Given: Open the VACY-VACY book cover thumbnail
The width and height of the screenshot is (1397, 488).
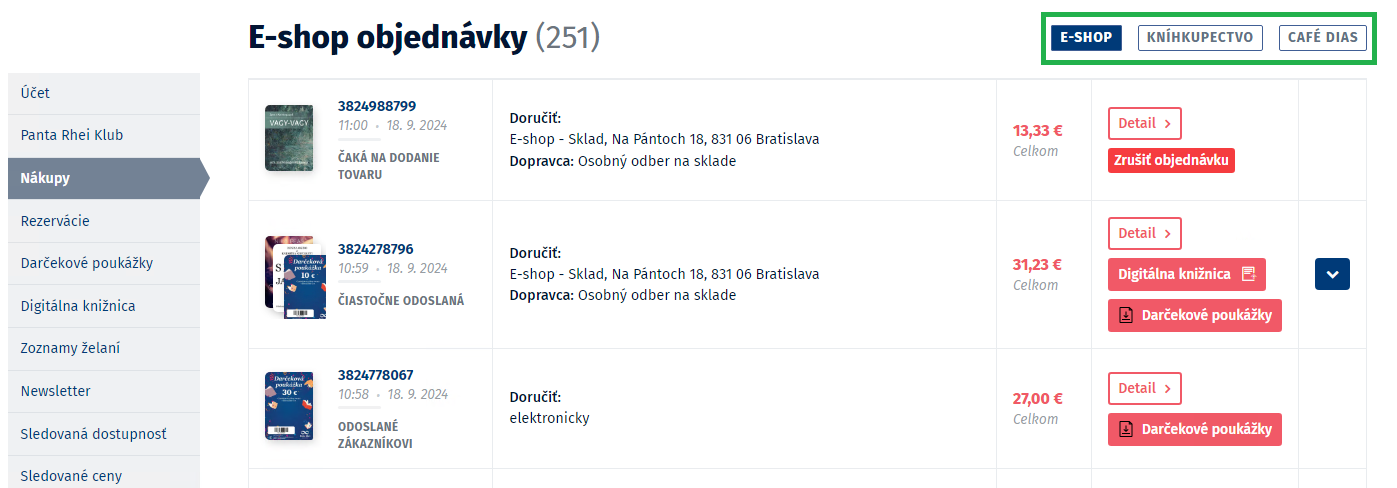Looking at the screenshot, I should point(288,138).
